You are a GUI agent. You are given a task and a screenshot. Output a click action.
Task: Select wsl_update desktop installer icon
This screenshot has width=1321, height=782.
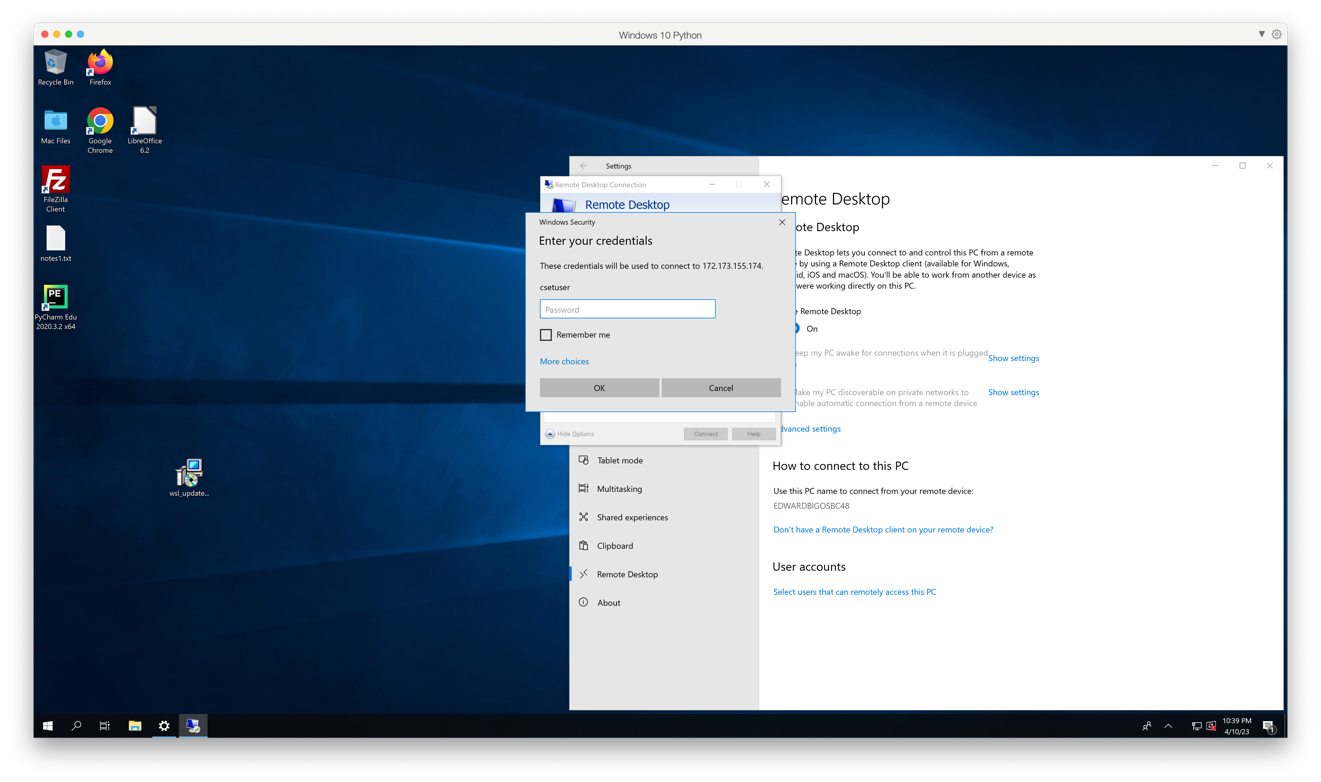(x=189, y=478)
